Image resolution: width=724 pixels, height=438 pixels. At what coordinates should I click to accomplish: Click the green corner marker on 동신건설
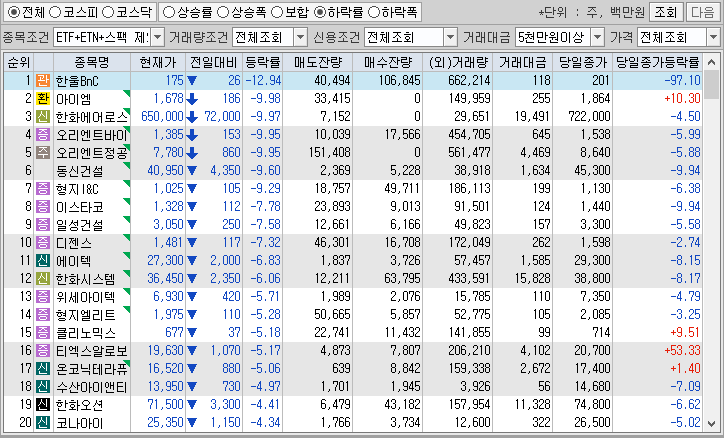(127, 165)
